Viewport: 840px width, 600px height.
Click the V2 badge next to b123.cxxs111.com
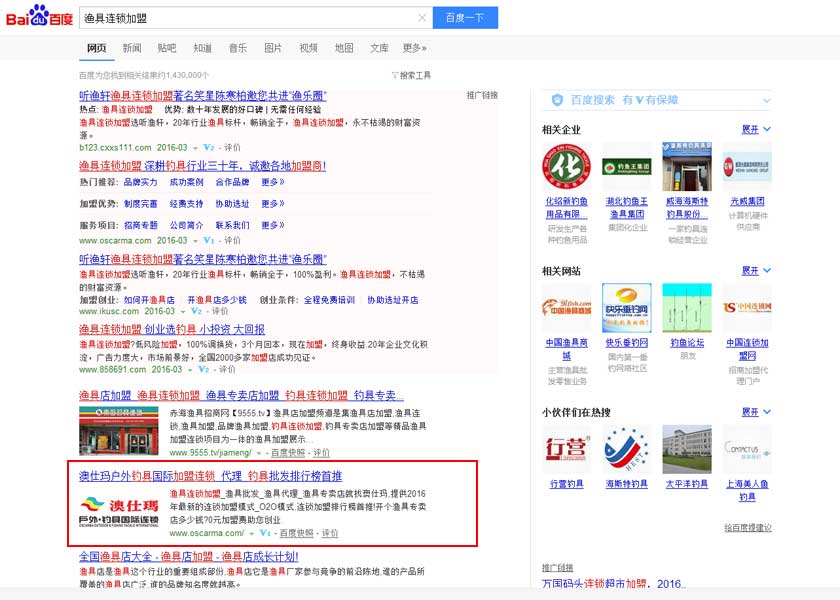coord(209,147)
